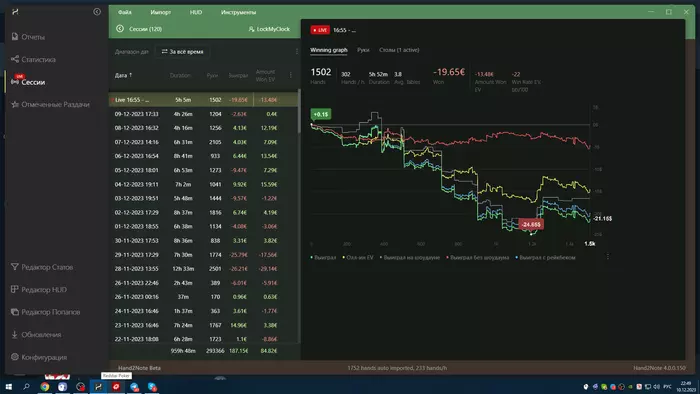Toggle Олл-ин EV series in legend
The image size is (700, 394).
coord(358,257)
